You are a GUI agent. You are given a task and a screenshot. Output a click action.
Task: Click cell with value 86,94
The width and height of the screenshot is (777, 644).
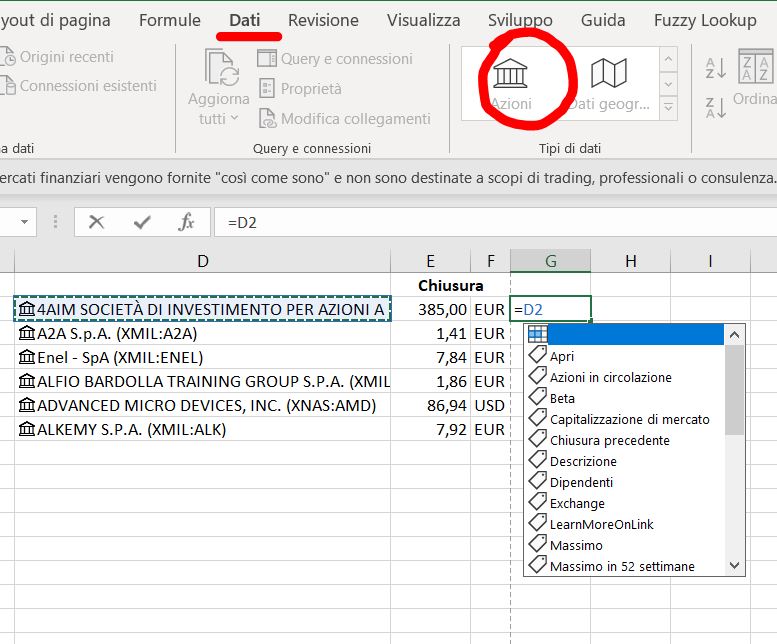pos(431,405)
